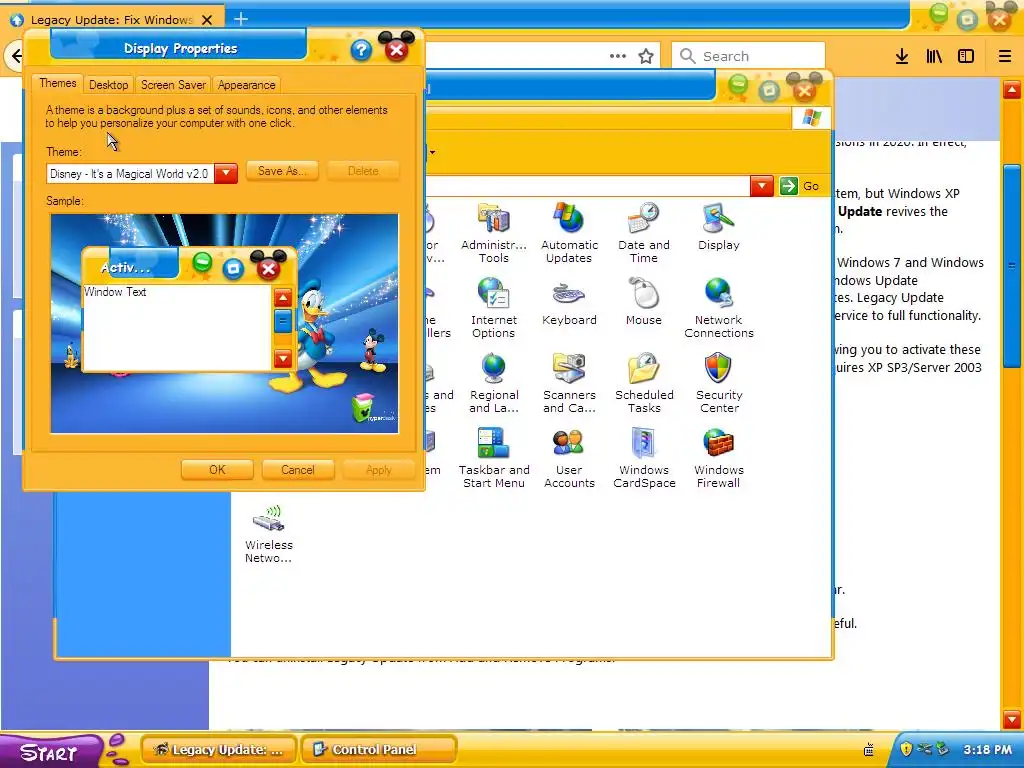Screen dimensions: 1024x768
Task: Bookmark page with the browser star icon
Action: [646, 56]
